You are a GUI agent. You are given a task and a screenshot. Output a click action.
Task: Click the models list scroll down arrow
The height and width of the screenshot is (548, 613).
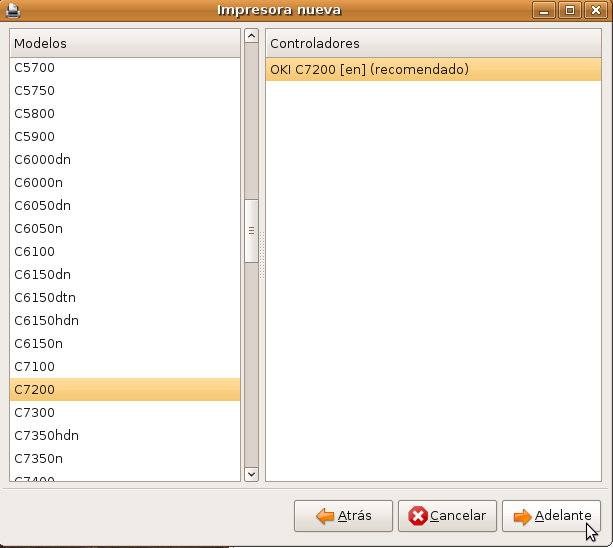(x=251, y=475)
